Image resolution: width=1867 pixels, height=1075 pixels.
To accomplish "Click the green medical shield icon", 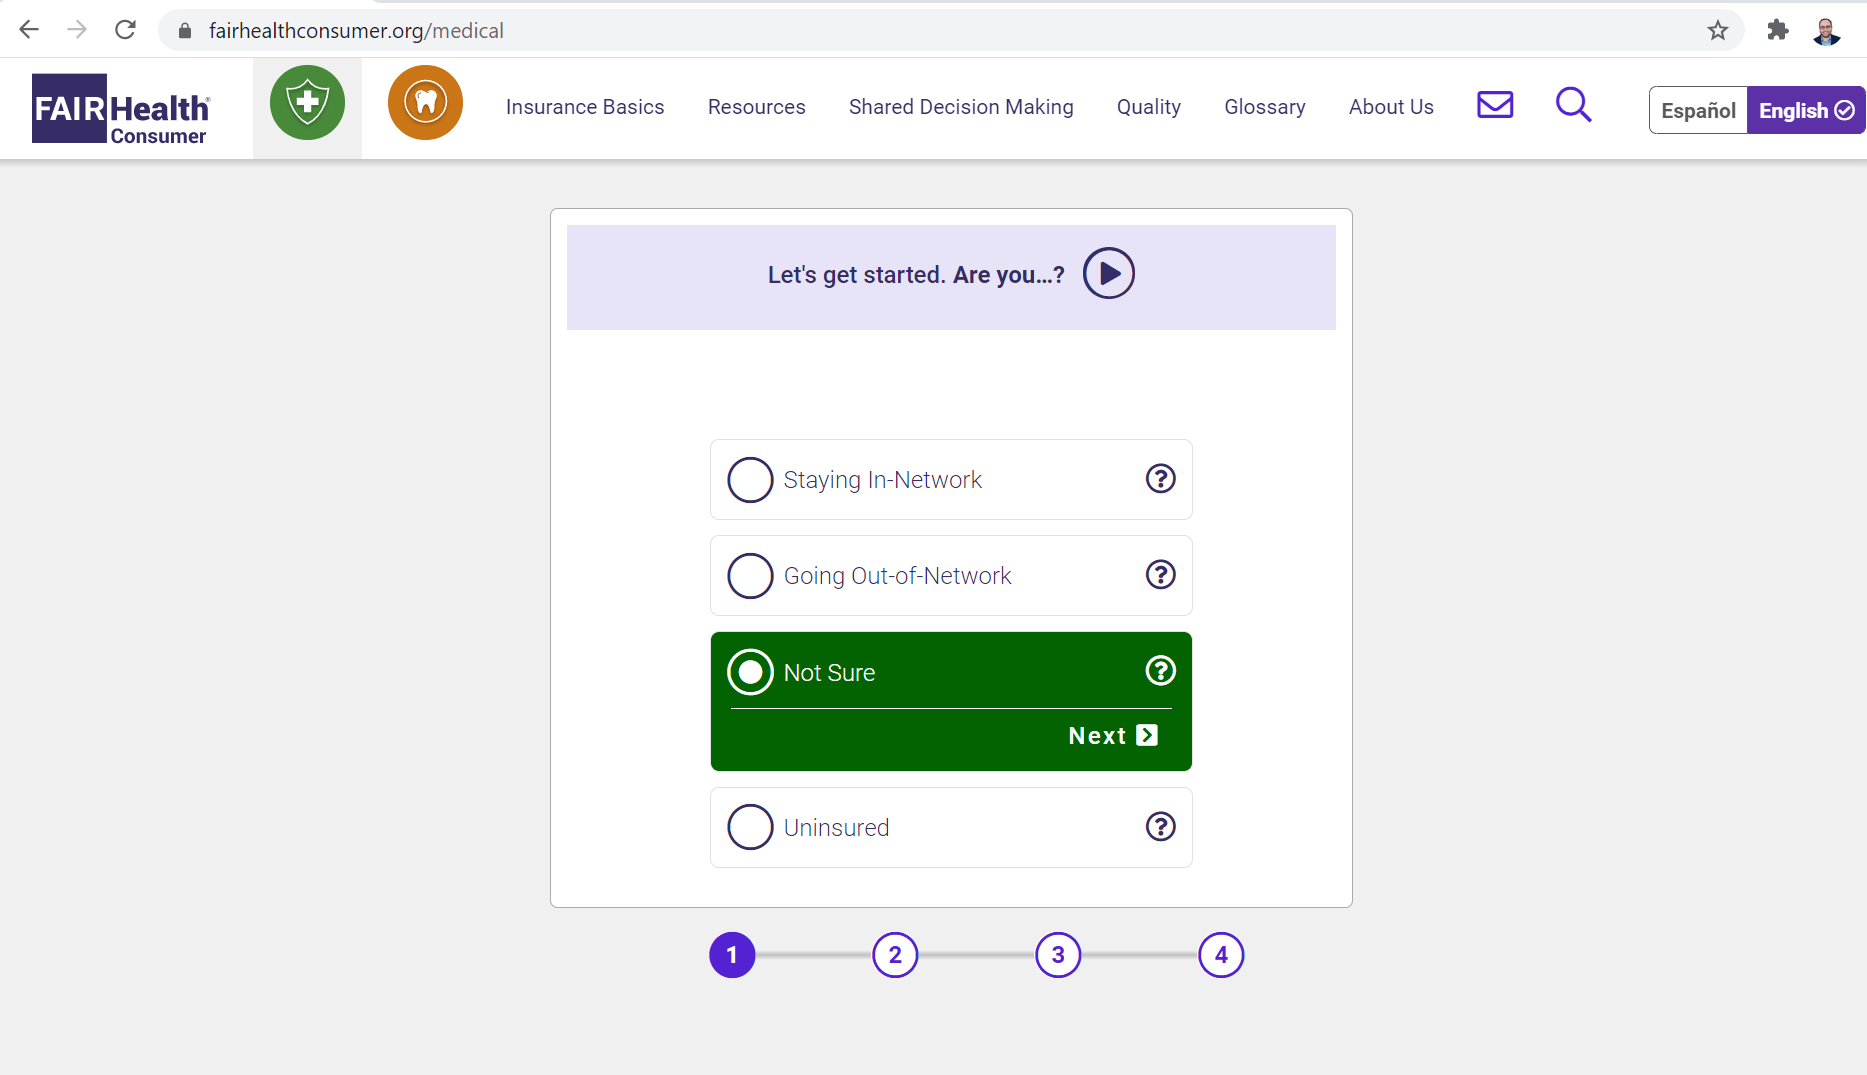I will pos(307,103).
